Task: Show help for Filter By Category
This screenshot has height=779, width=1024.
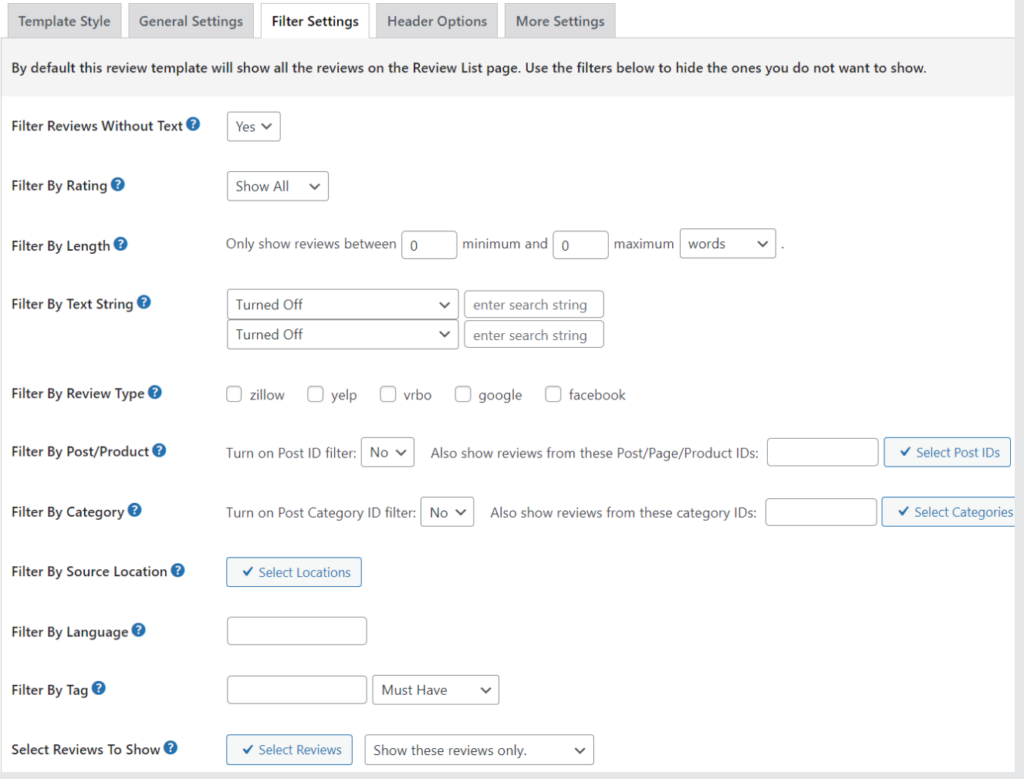Action: click(134, 510)
